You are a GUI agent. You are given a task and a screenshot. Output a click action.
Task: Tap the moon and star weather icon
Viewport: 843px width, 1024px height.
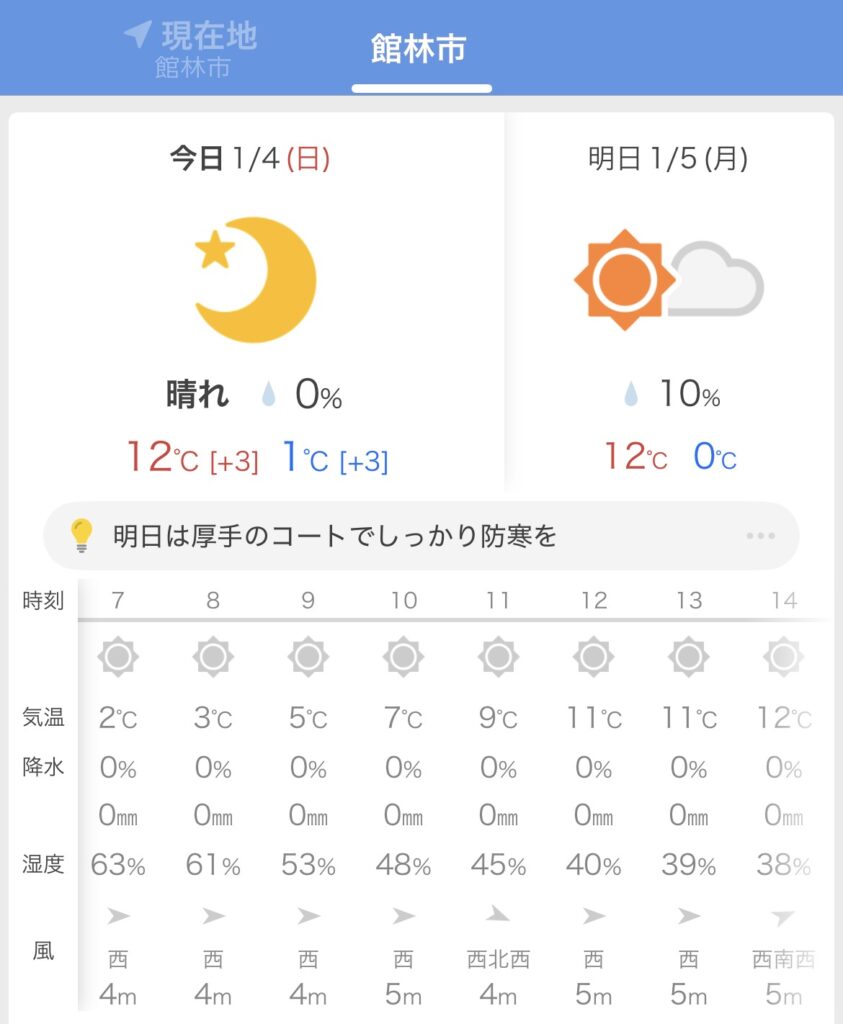[x=256, y=280]
